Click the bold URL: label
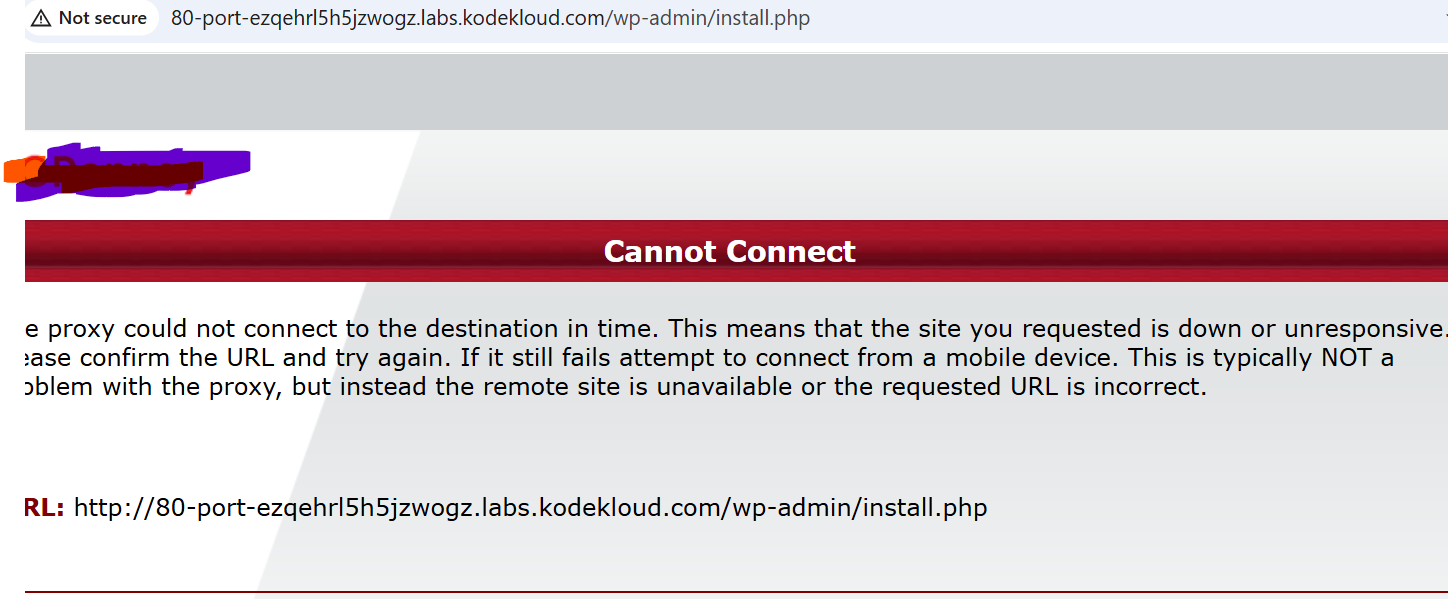The width and height of the screenshot is (1448, 599). pyautogui.click(x=44, y=507)
